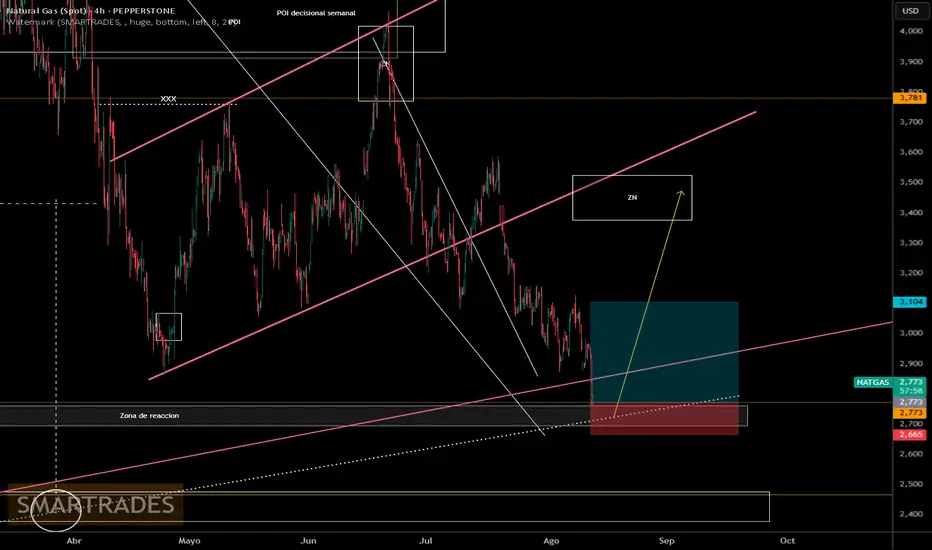Select the 'Zona de reaccion' label
932x550 pixels.
point(149,416)
